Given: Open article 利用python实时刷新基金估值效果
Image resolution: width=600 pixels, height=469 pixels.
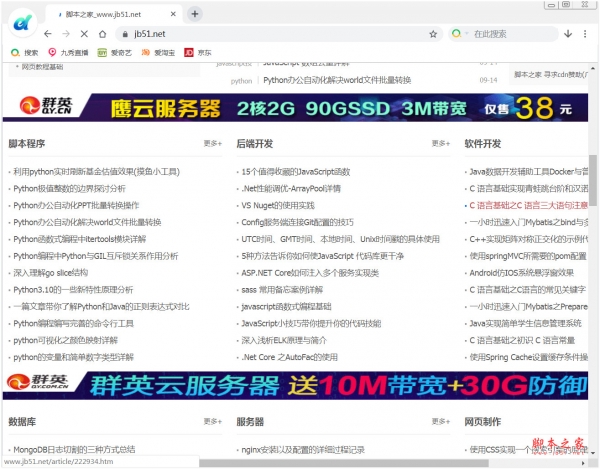Looking at the screenshot, I should (x=96, y=172).
